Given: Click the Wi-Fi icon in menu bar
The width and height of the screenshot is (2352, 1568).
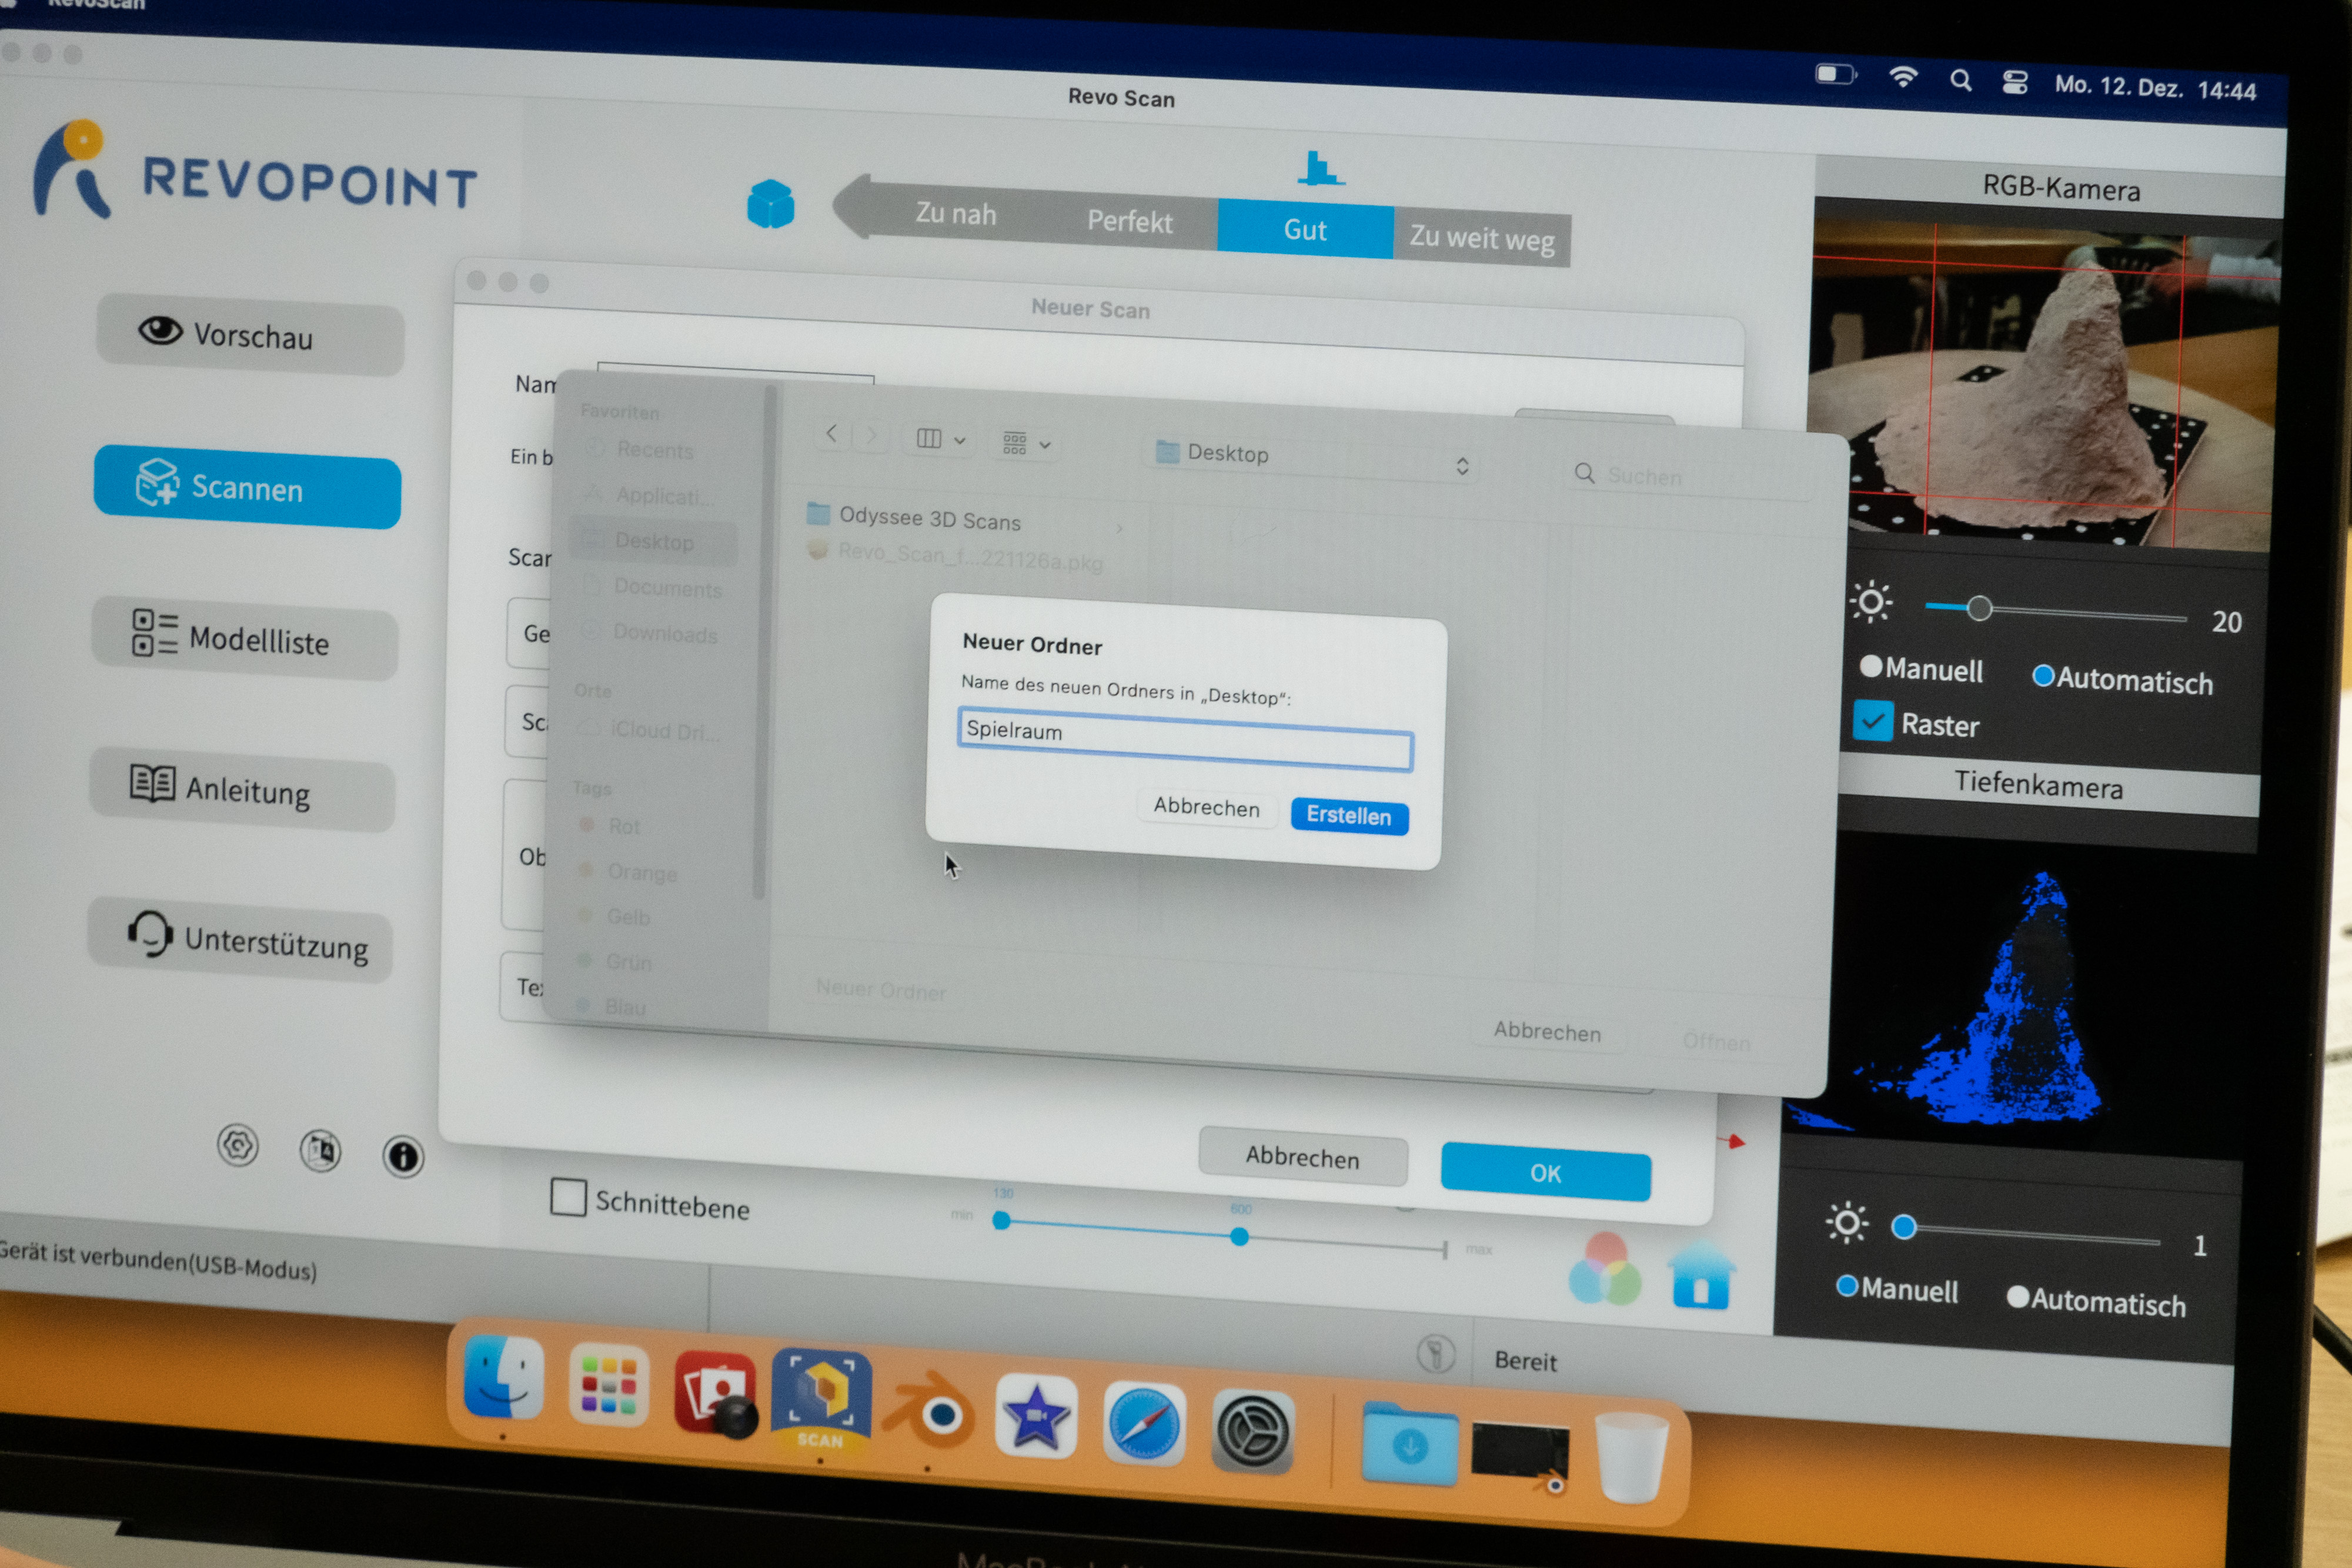Looking at the screenshot, I should [1903, 77].
